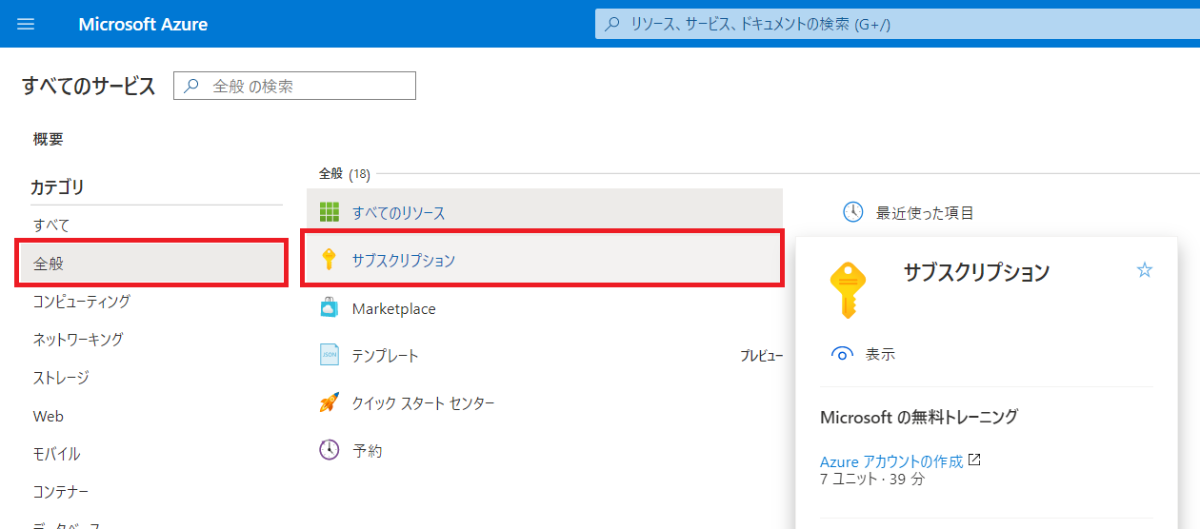Select the コンピューティング category

(x=81, y=301)
